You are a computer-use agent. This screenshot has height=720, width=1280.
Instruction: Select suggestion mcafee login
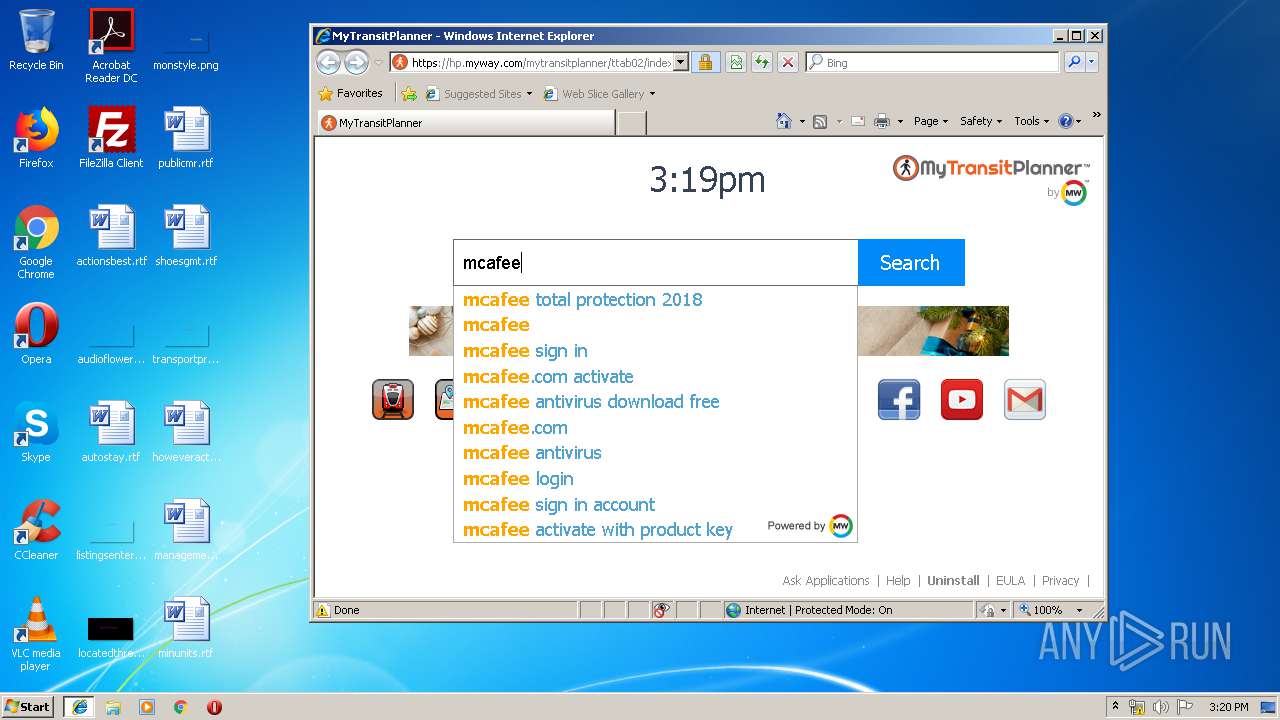point(655,479)
